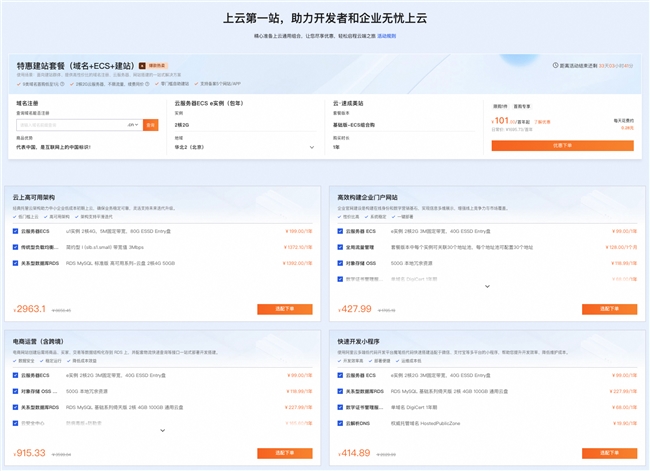Expand the product list in 高效构建企业门户网站
The image size is (650, 471).
[488, 287]
